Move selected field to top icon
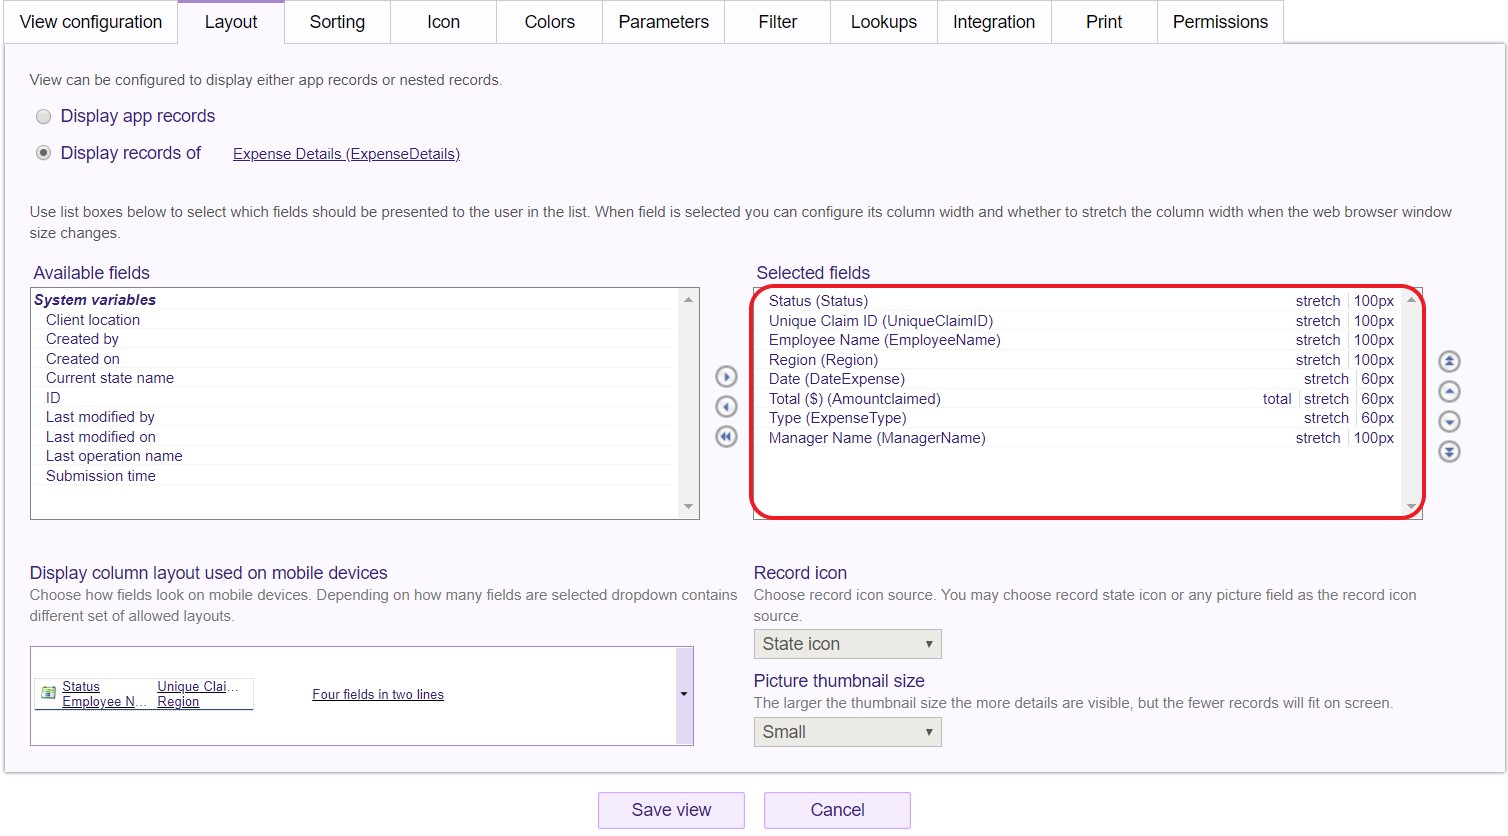Screen dimensions: 1508x836 1449,362
